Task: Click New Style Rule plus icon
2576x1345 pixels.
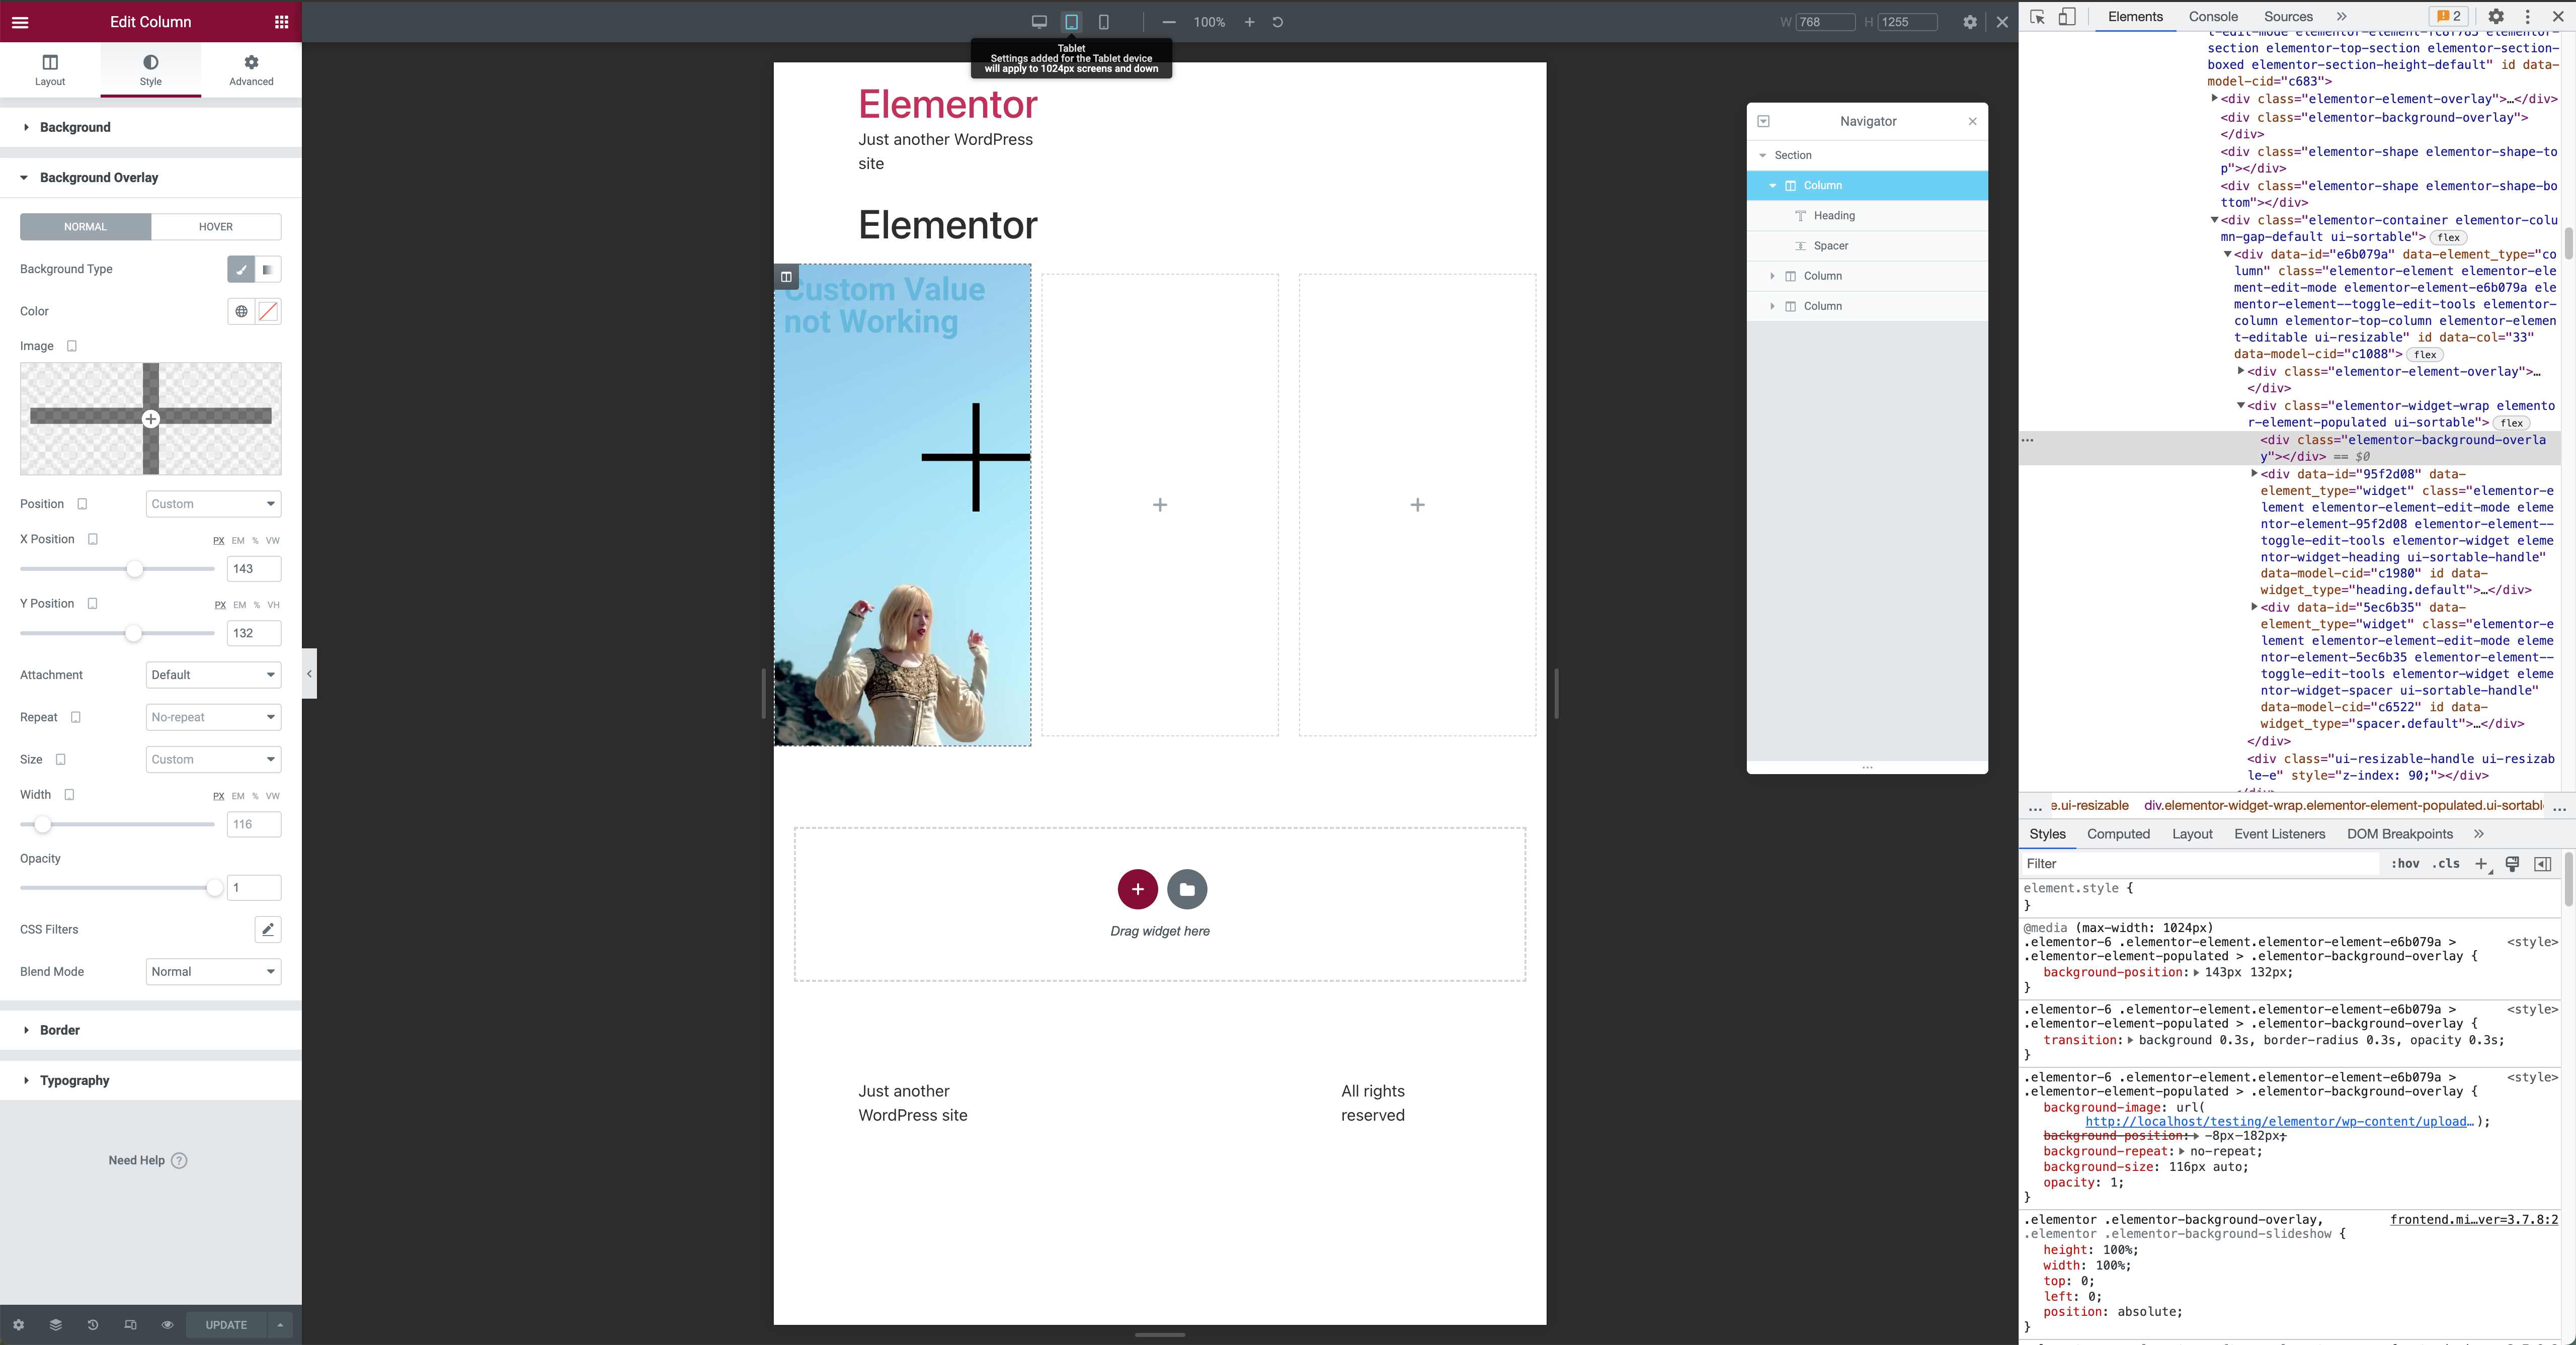Action: [x=2481, y=864]
